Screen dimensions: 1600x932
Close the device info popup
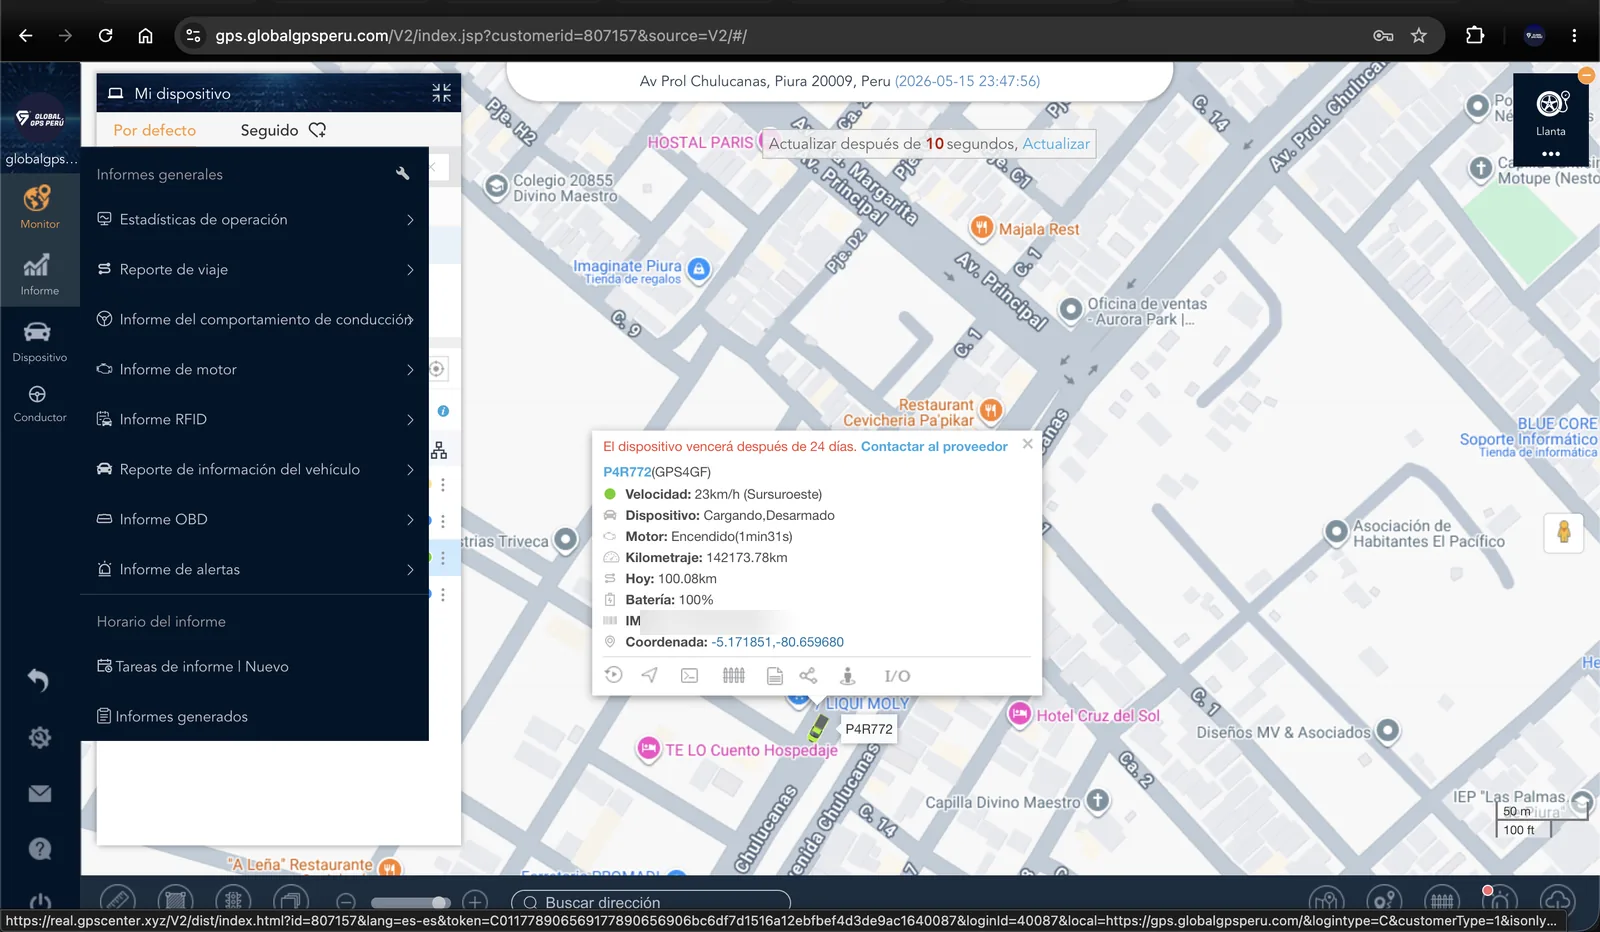coord(1027,444)
